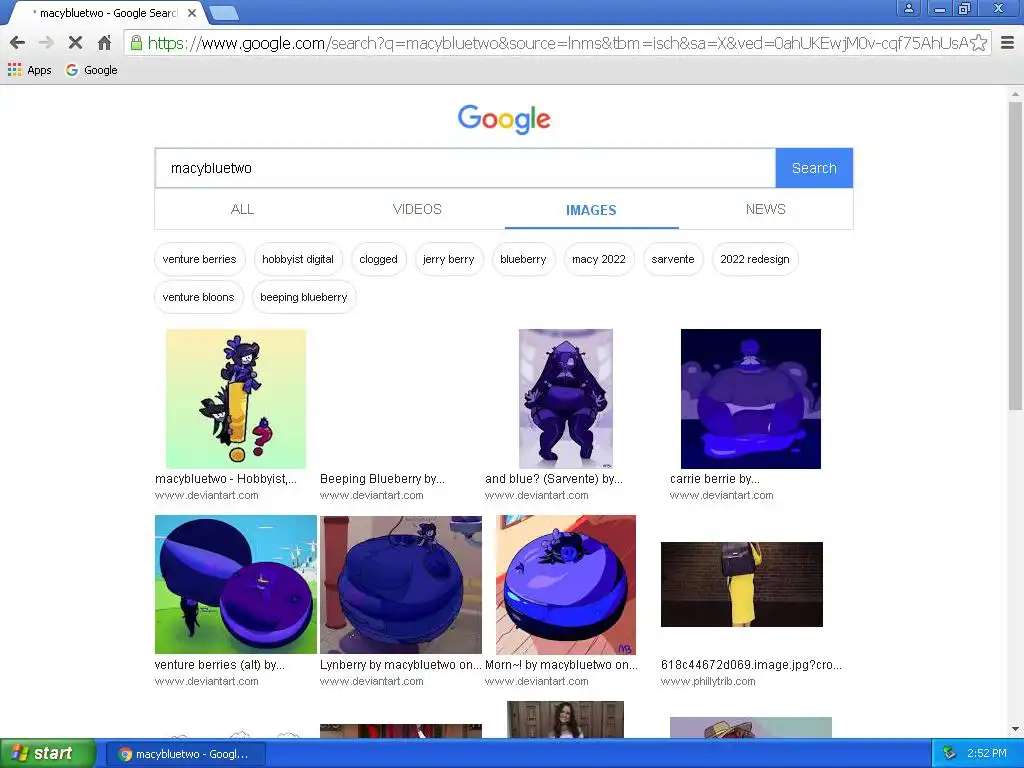This screenshot has height=768, width=1024.
Task: Select the venture bloons filter chip
Action: 199,297
